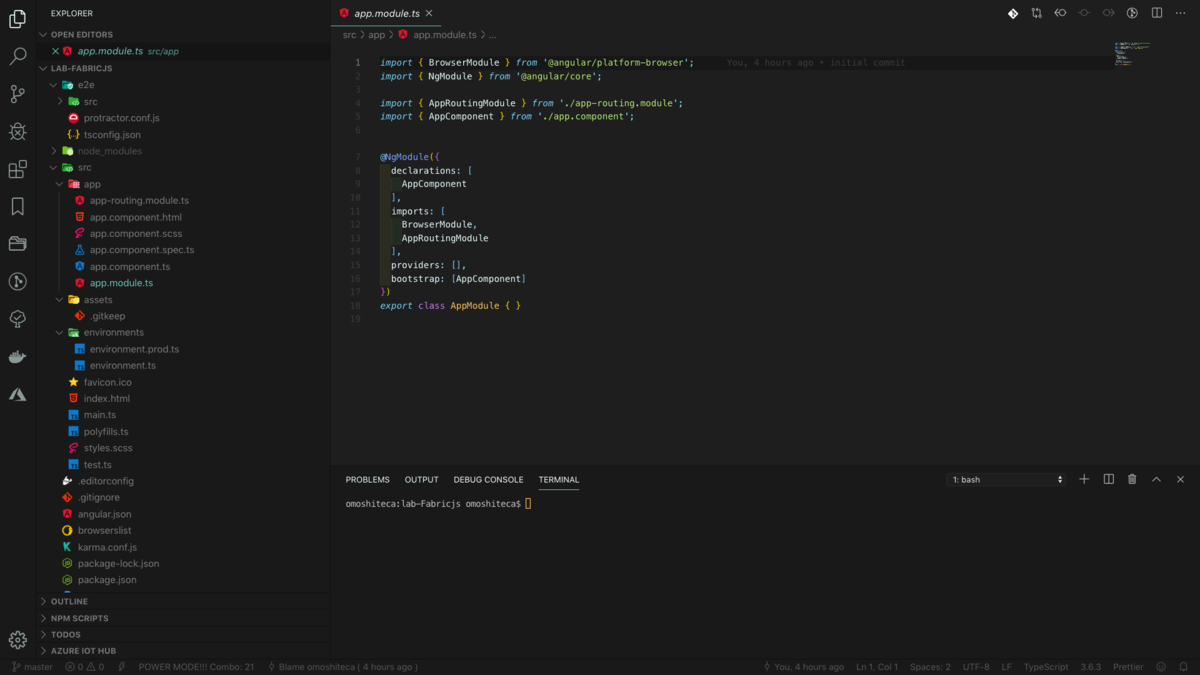Open the Run and Debug view

(x=17, y=132)
